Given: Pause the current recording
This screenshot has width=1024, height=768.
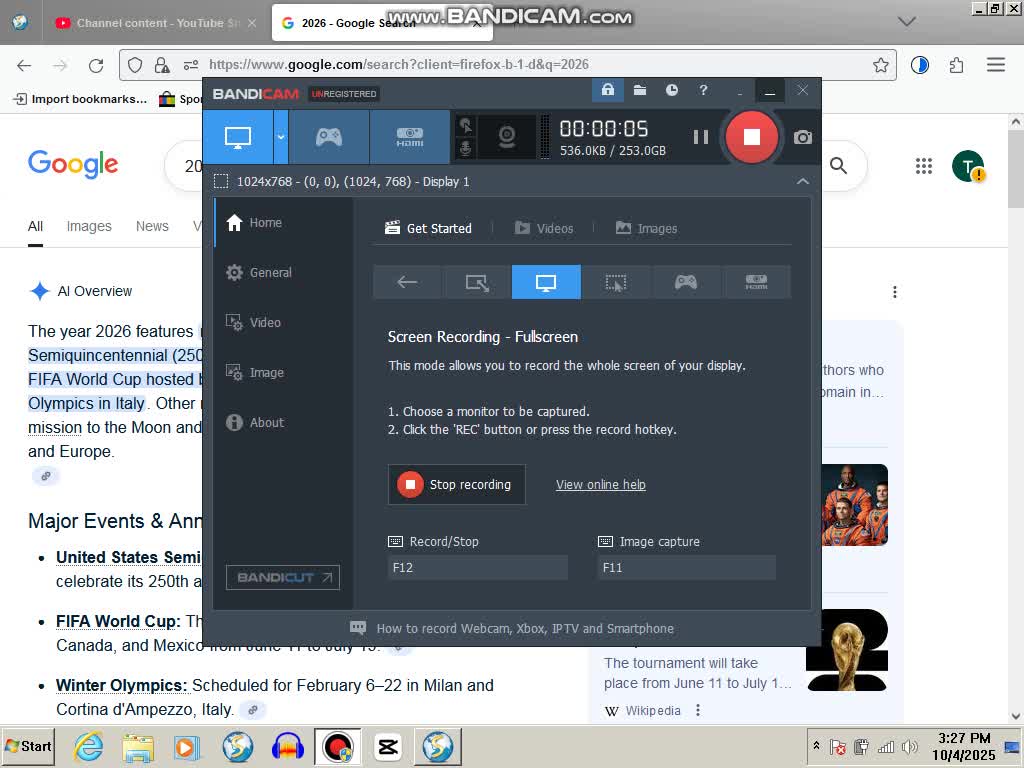Looking at the screenshot, I should pyautogui.click(x=701, y=137).
